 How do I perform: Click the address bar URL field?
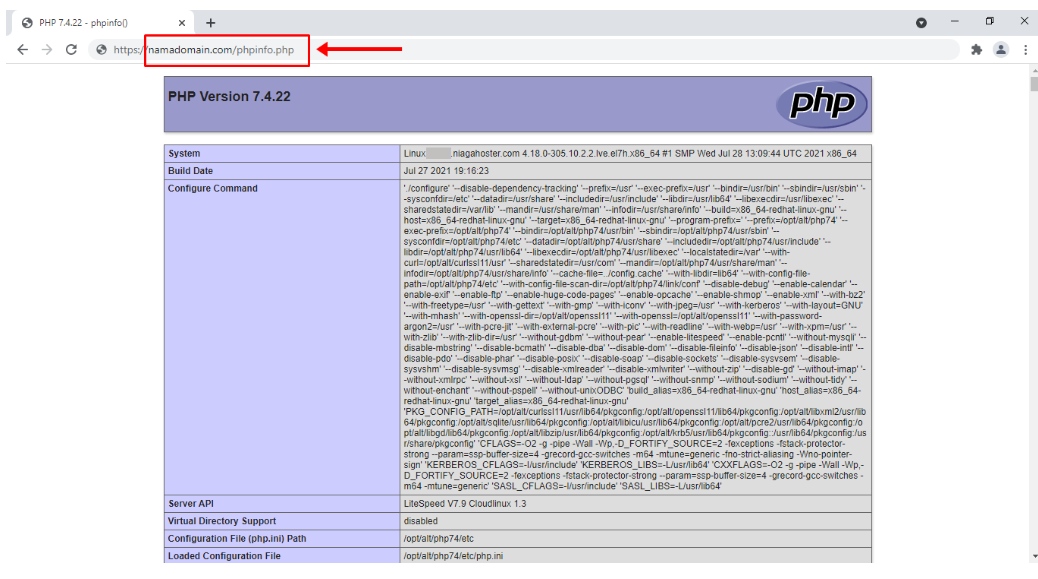click(523, 50)
